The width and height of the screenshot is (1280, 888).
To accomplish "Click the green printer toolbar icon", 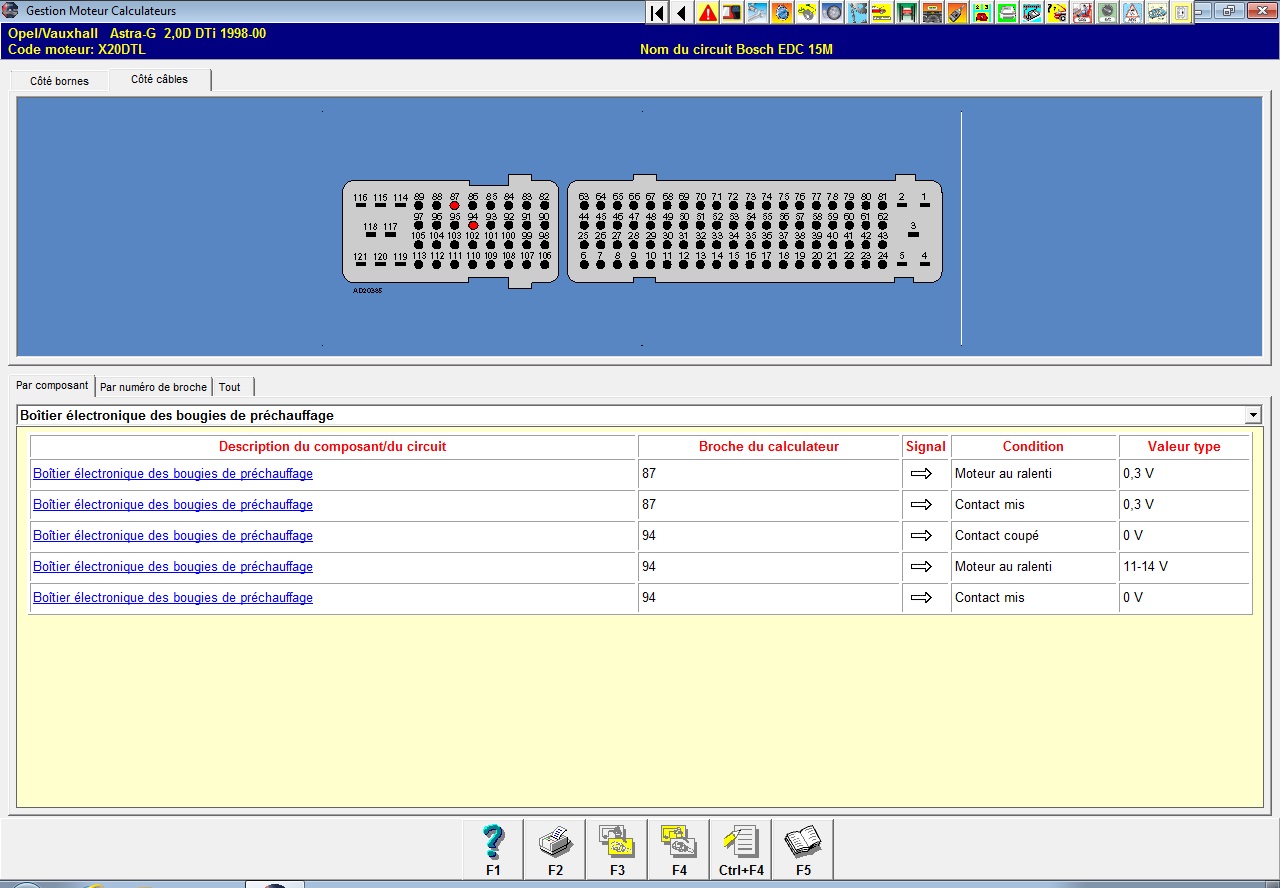I will 1007,12.
